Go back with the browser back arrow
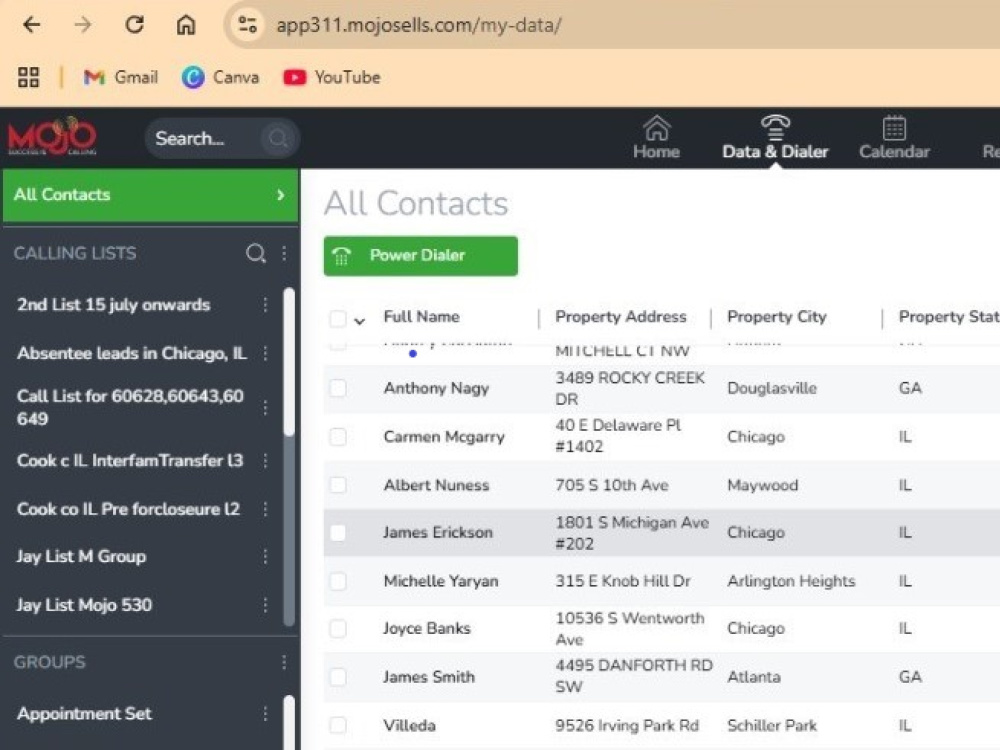The width and height of the screenshot is (1000, 750). (31, 25)
